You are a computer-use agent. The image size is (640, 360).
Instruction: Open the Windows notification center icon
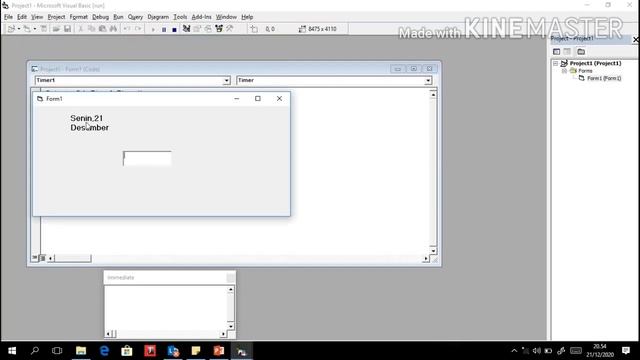tap(626, 351)
